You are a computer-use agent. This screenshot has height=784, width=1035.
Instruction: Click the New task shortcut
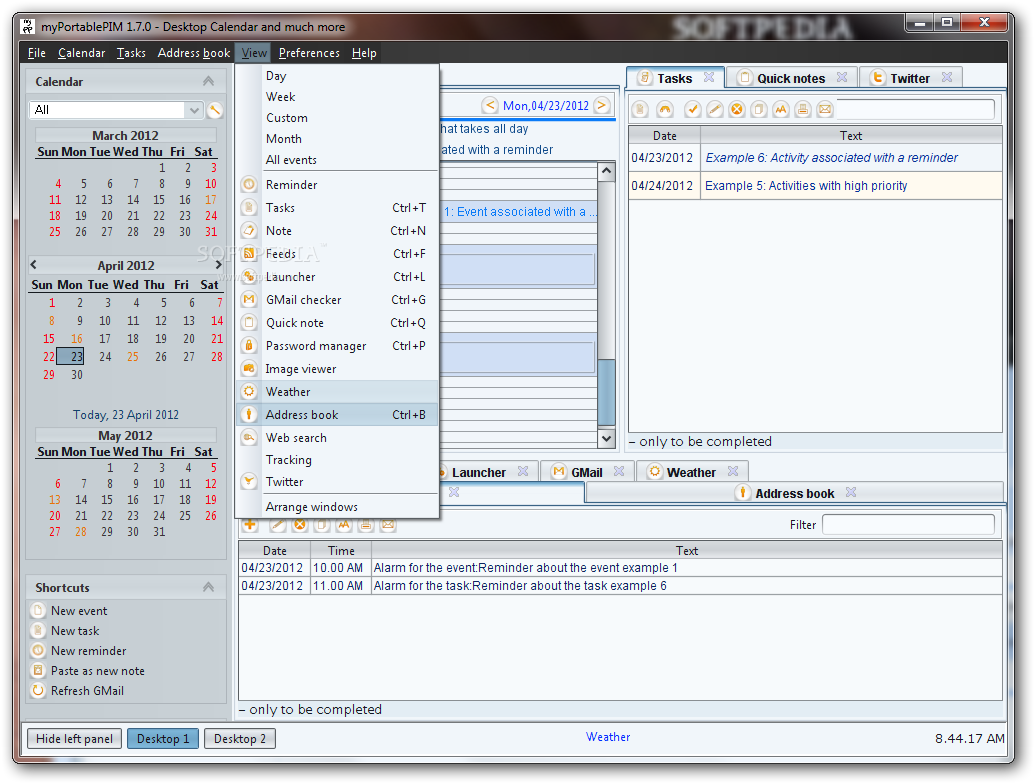click(75, 631)
